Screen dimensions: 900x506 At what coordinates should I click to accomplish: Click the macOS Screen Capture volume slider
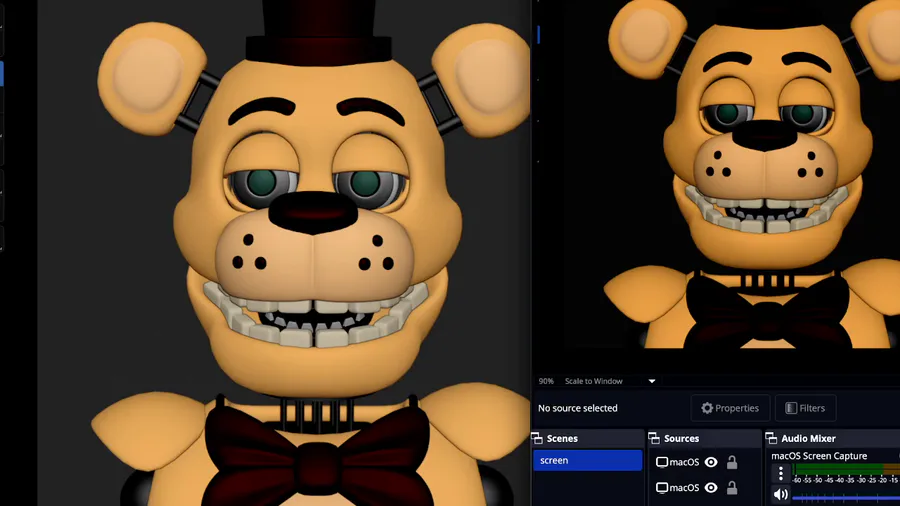pyautogui.click(x=845, y=497)
